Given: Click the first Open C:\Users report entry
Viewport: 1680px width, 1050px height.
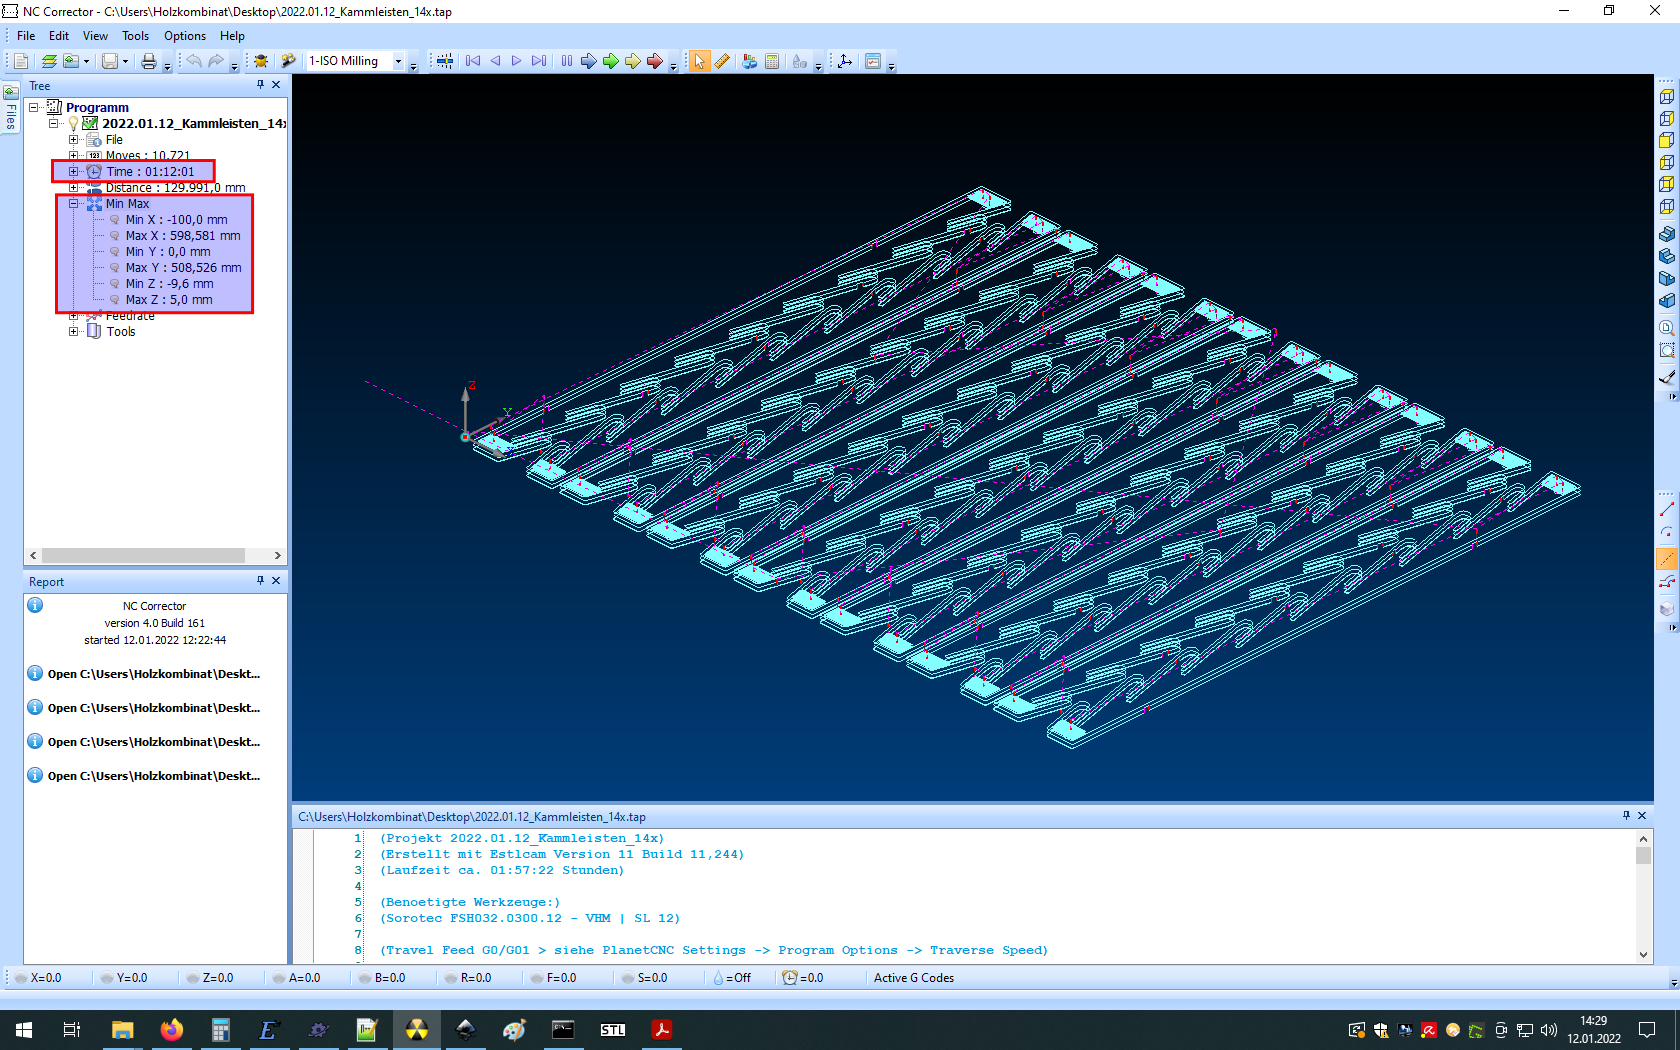Looking at the screenshot, I should [154, 674].
